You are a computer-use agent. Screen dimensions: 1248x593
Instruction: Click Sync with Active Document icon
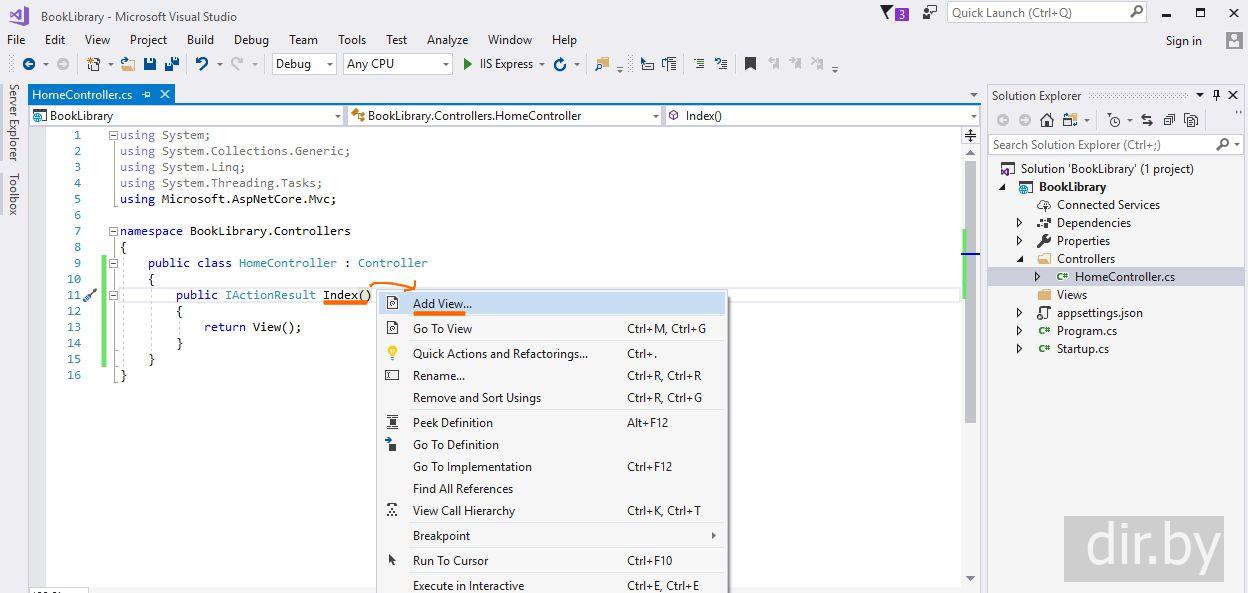(x=1146, y=120)
